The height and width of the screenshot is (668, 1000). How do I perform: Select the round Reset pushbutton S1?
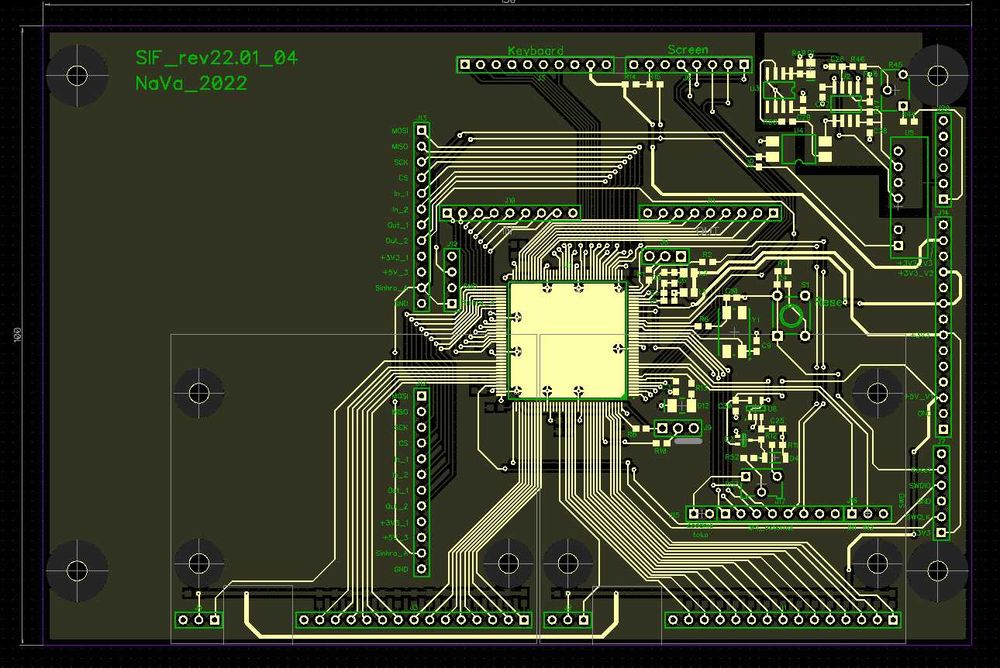click(x=791, y=316)
